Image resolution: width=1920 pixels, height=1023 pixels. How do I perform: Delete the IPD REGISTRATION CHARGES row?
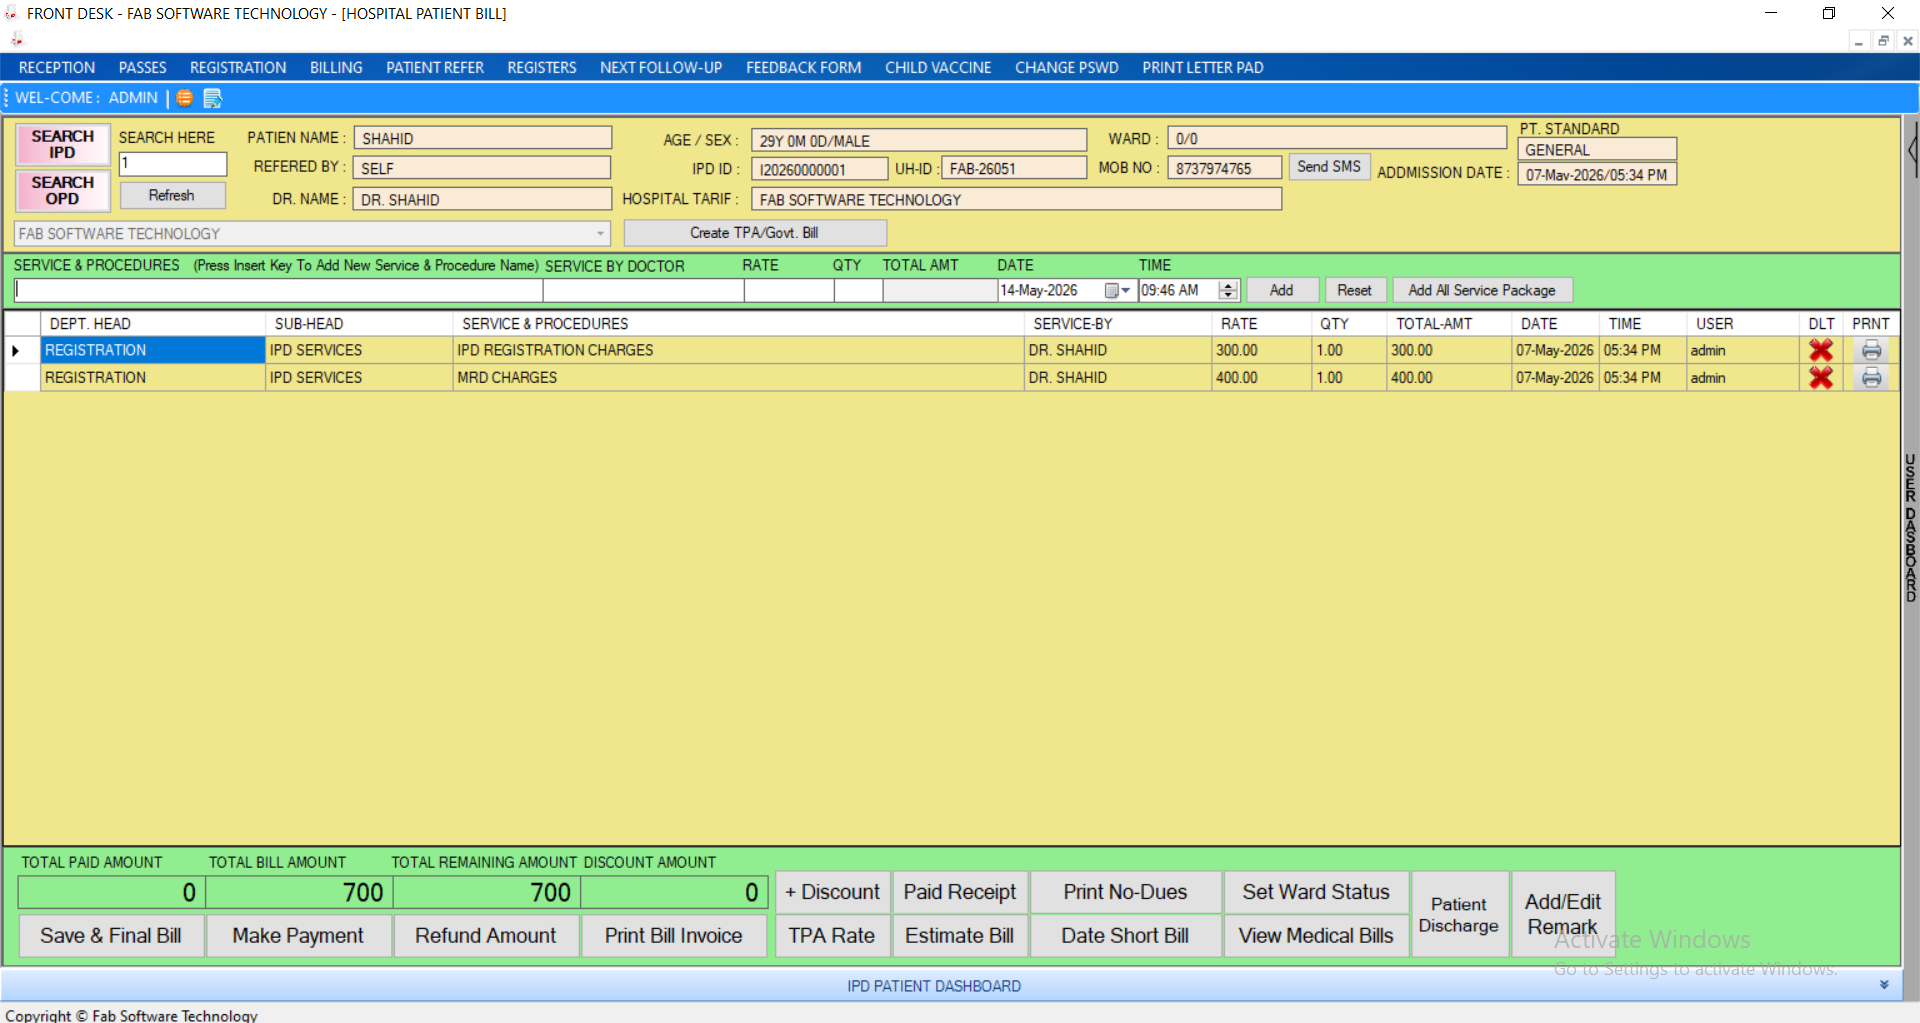1821,350
